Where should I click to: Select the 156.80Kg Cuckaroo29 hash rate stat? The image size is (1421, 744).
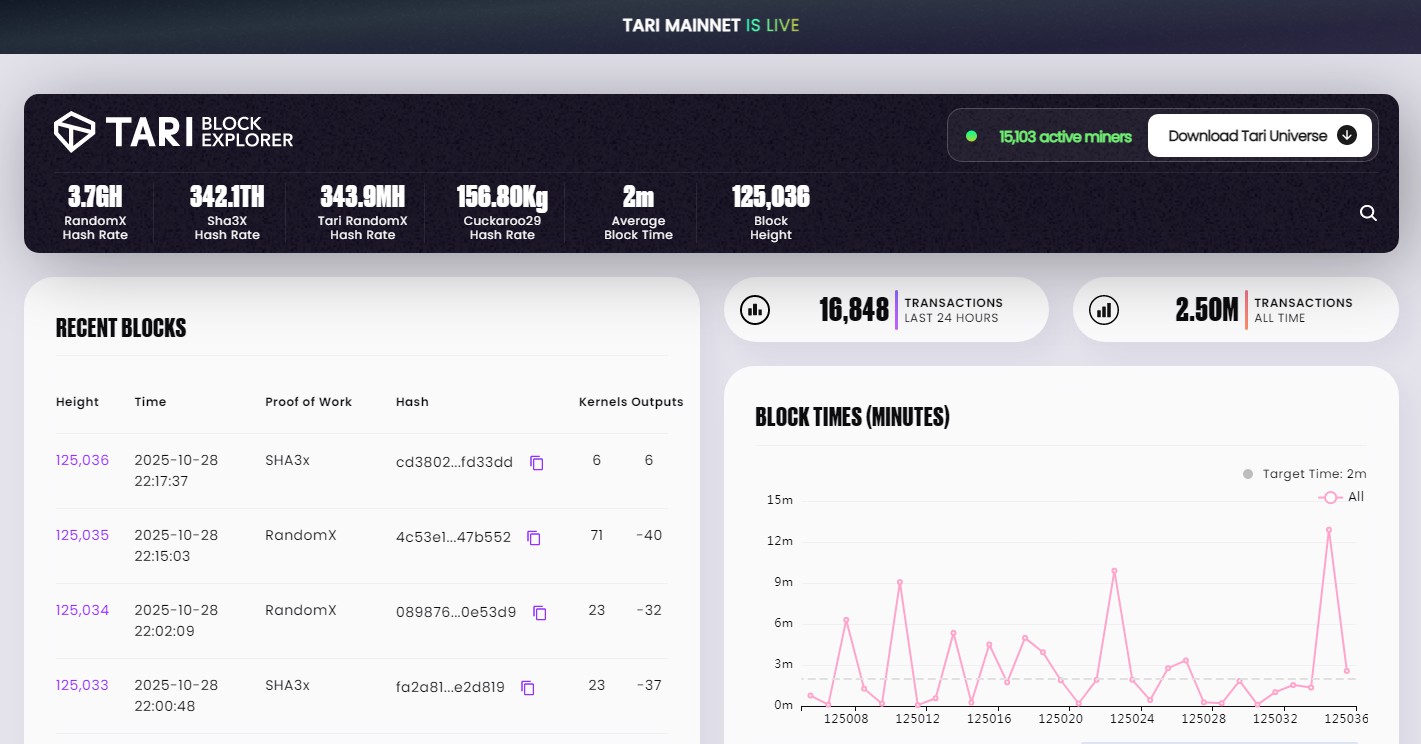click(502, 213)
